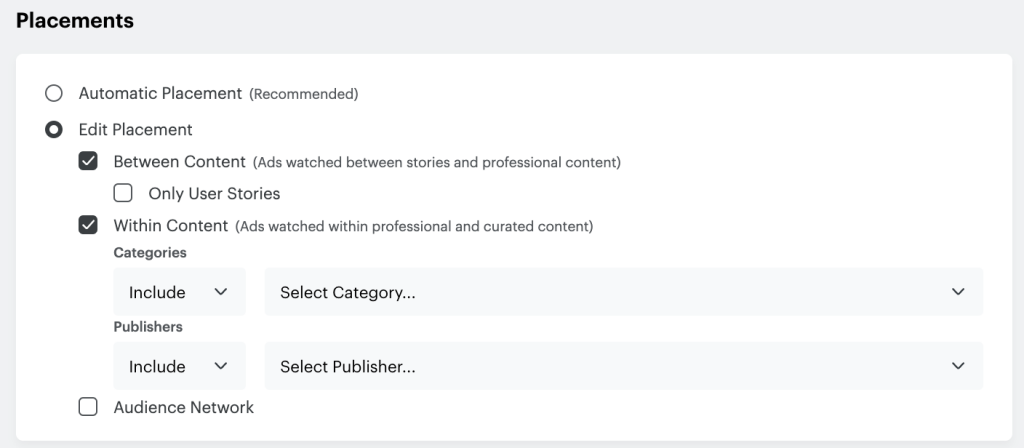1024x448 pixels.
Task: Click the 'Only User Stories' label text
Action: point(214,194)
